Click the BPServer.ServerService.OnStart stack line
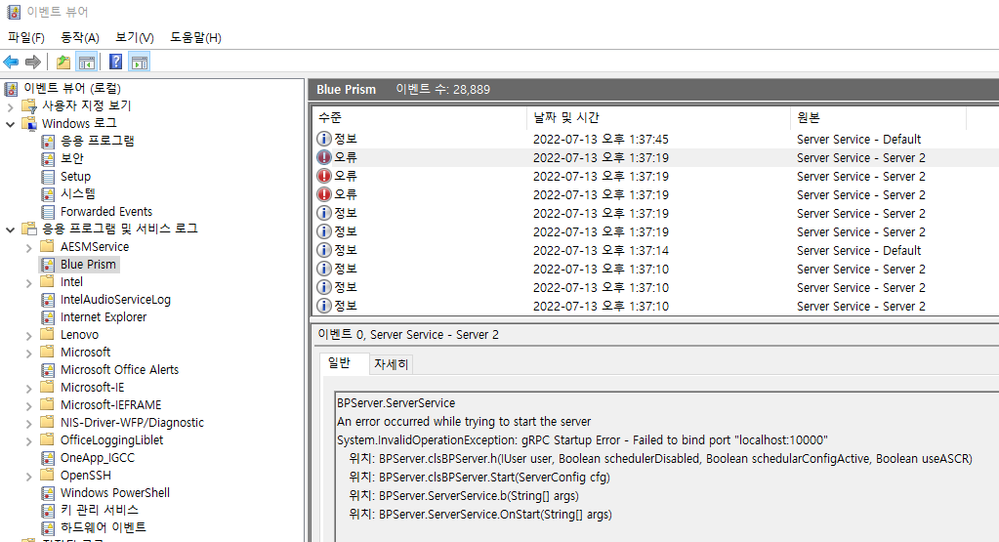 (x=480, y=514)
